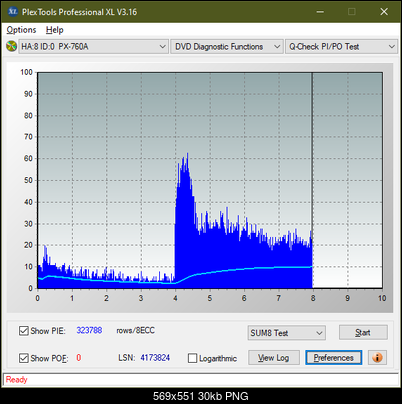Expand the DVD Diagnostic Functions dropdown

(227, 47)
